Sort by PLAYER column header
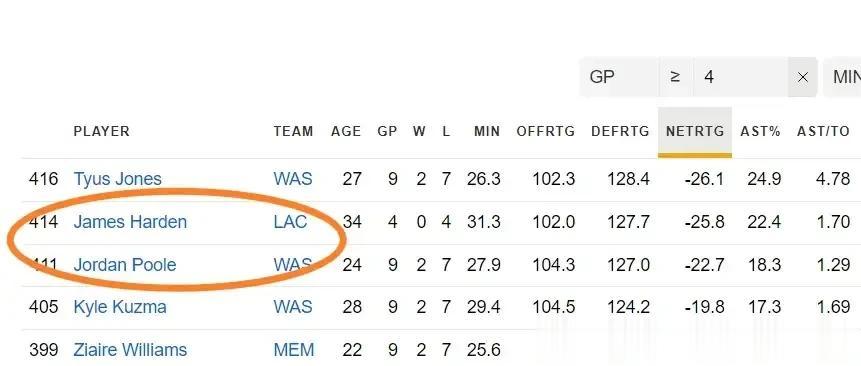Viewport: 861px width, 366px height. point(102,132)
